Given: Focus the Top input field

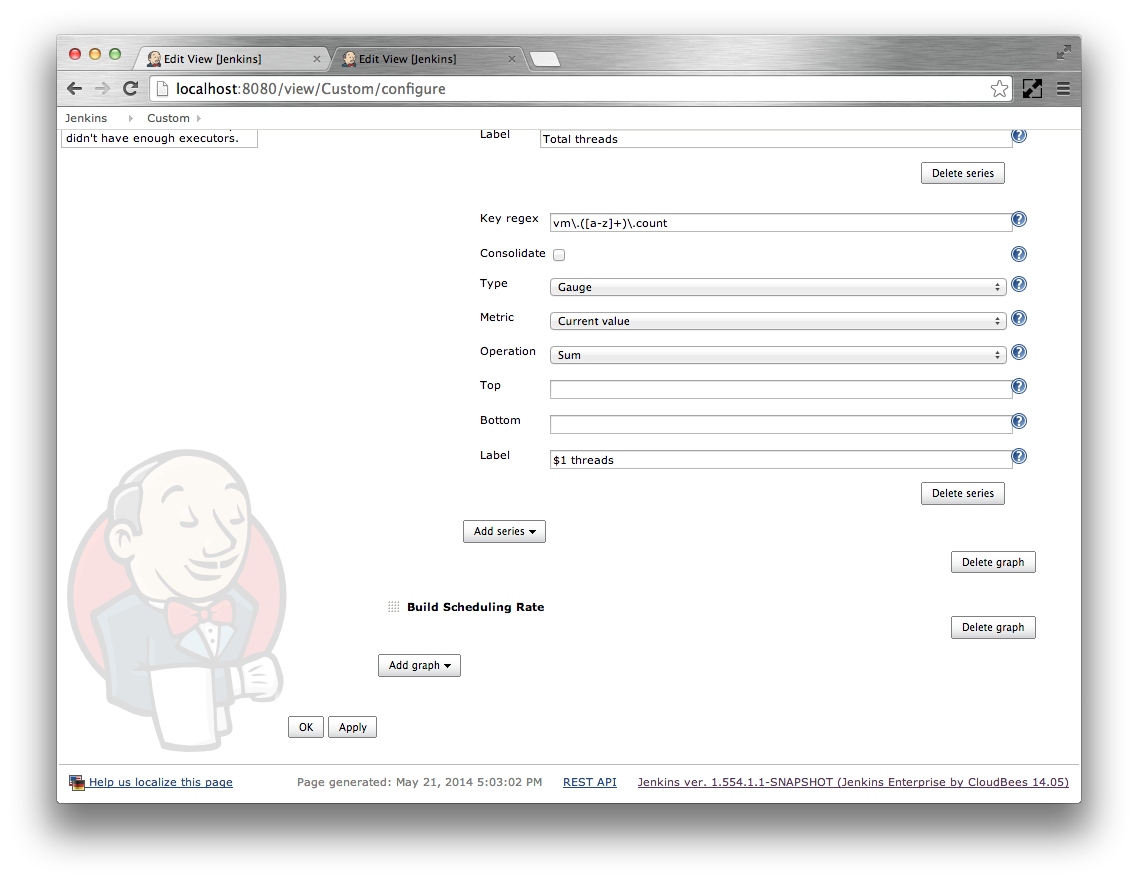Looking at the screenshot, I should [x=781, y=389].
